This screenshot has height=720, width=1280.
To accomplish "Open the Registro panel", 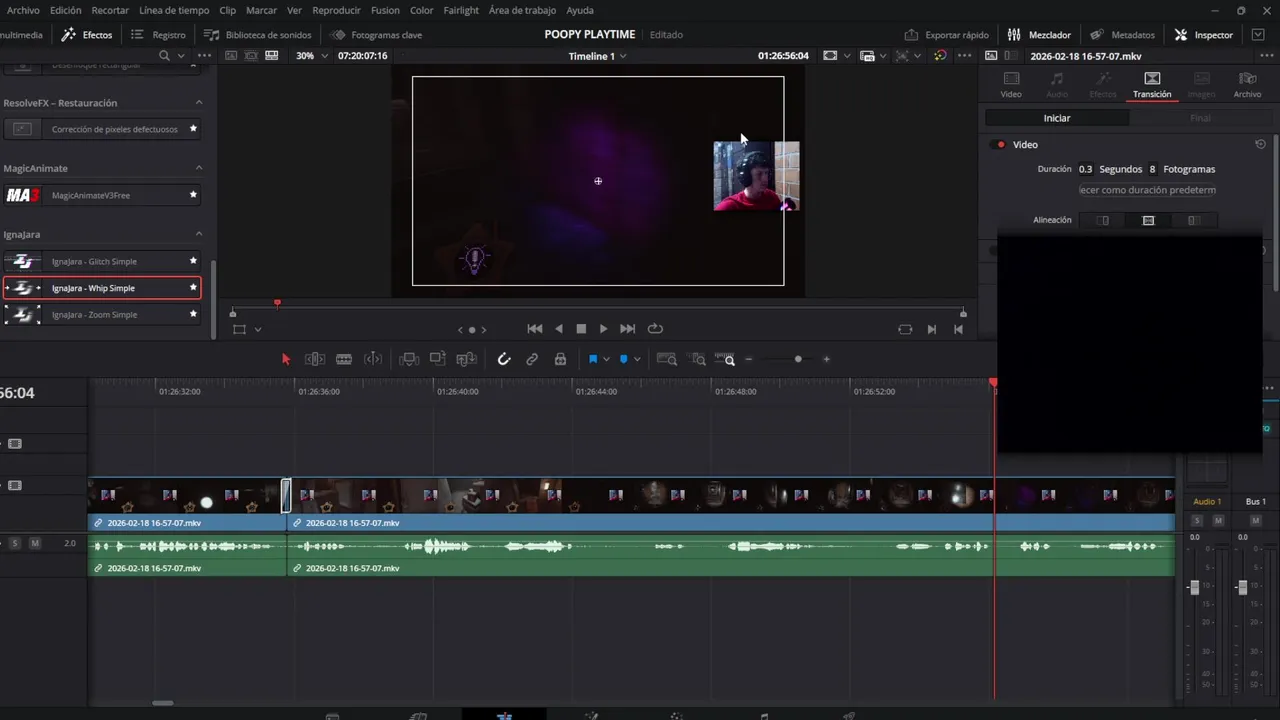I will click(x=159, y=35).
